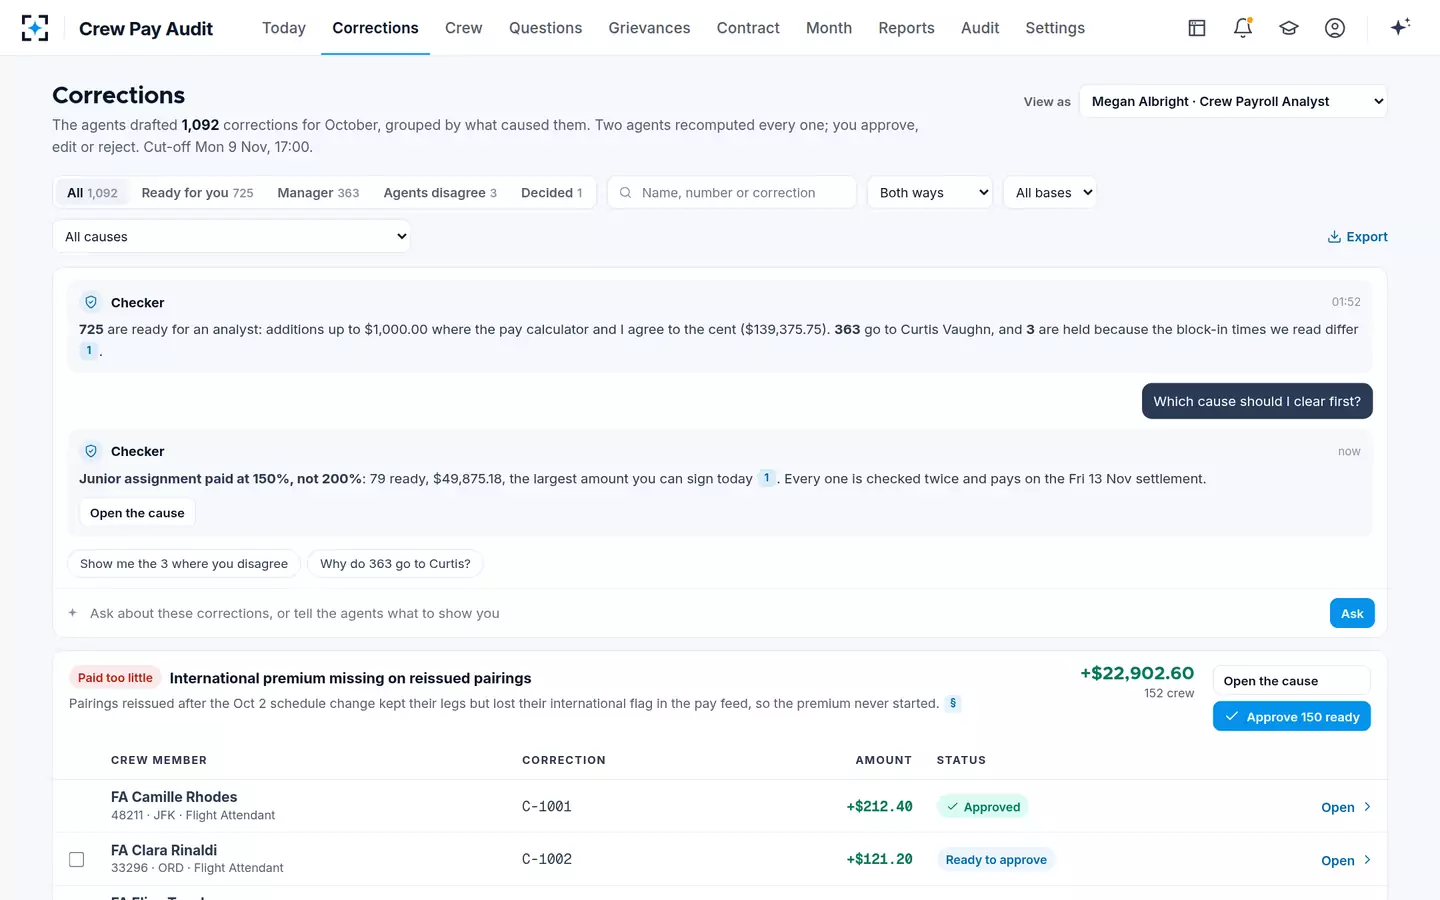Image resolution: width=1440 pixels, height=900 pixels.
Task: Click the Approve 150 ready button
Action: tap(1292, 716)
